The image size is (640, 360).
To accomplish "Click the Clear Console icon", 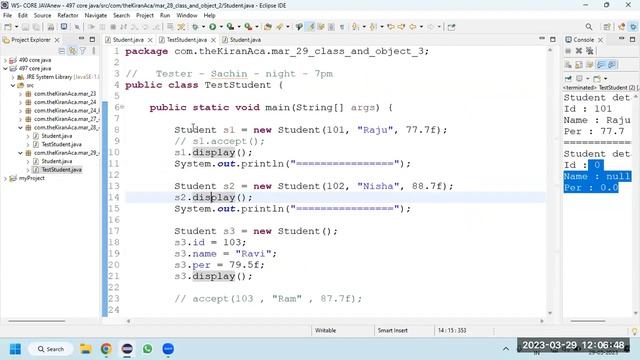I will coord(568,64).
